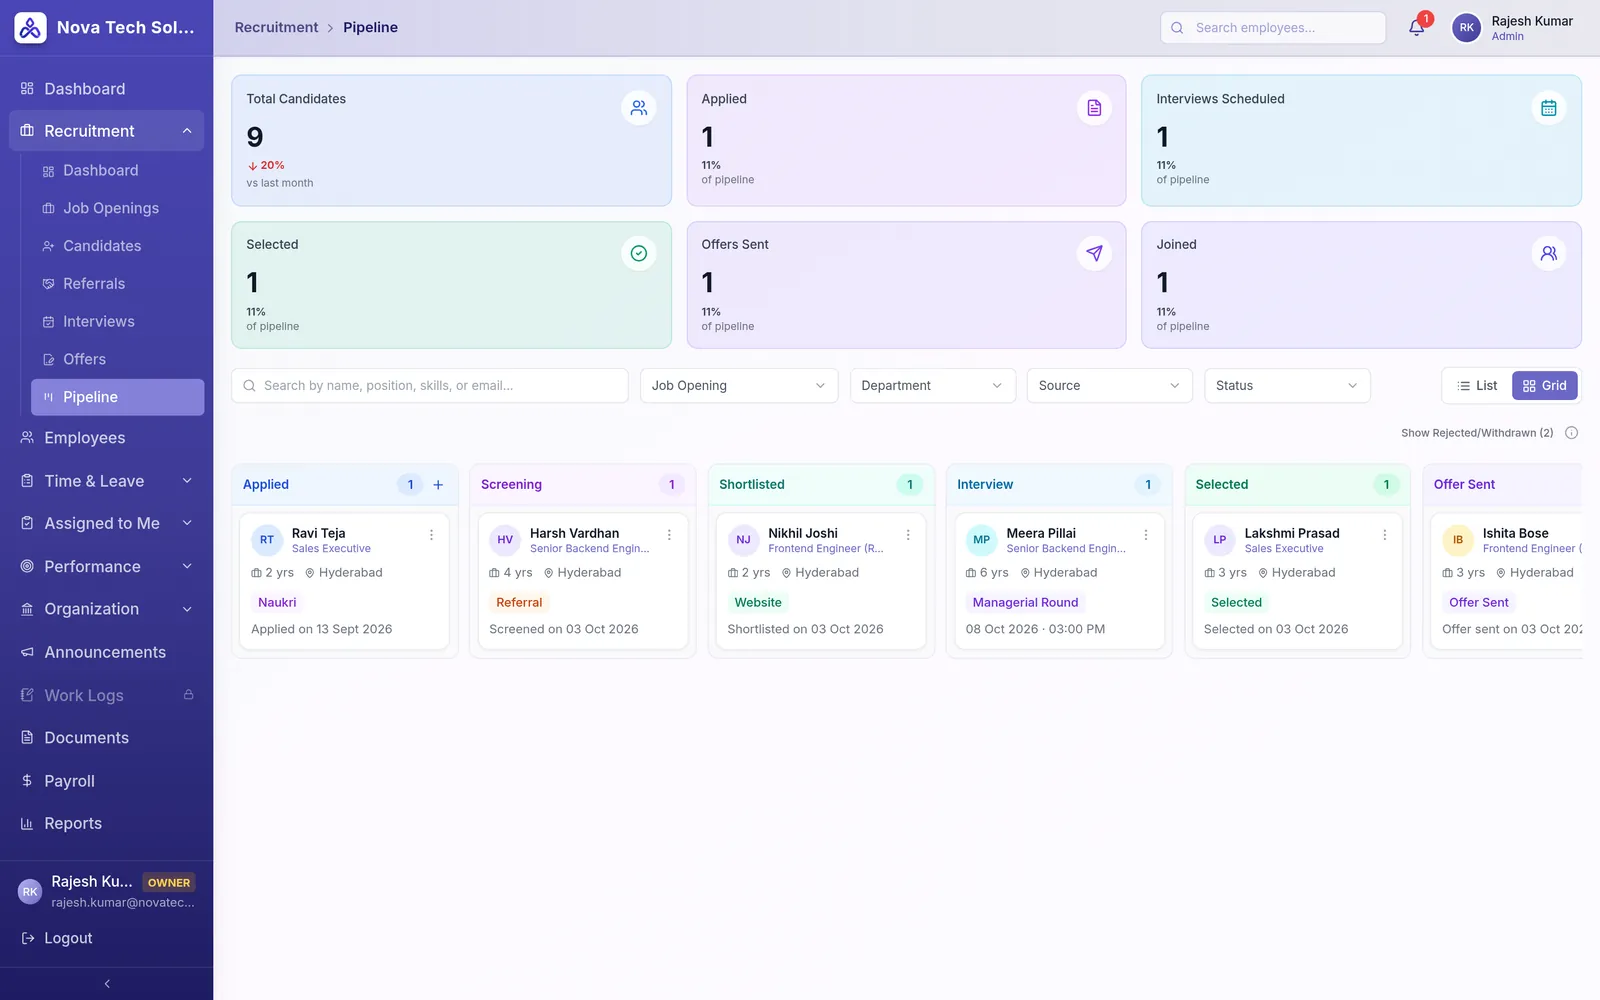Open the notifications bell
Screen dimensions: 1600x1000
pos(1417,27)
